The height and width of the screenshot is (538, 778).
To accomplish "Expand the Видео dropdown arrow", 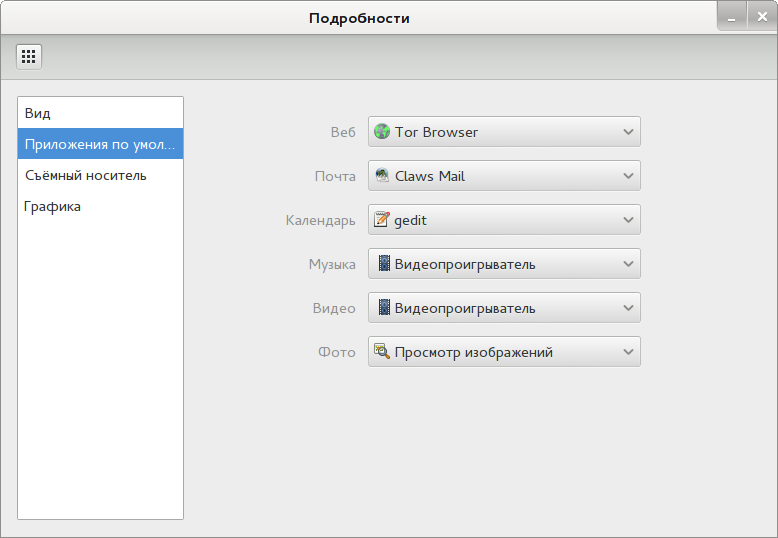I will click(628, 308).
